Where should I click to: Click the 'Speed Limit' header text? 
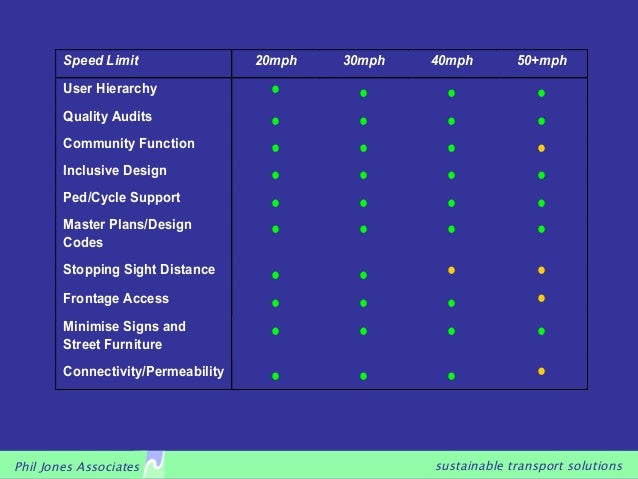point(101,61)
